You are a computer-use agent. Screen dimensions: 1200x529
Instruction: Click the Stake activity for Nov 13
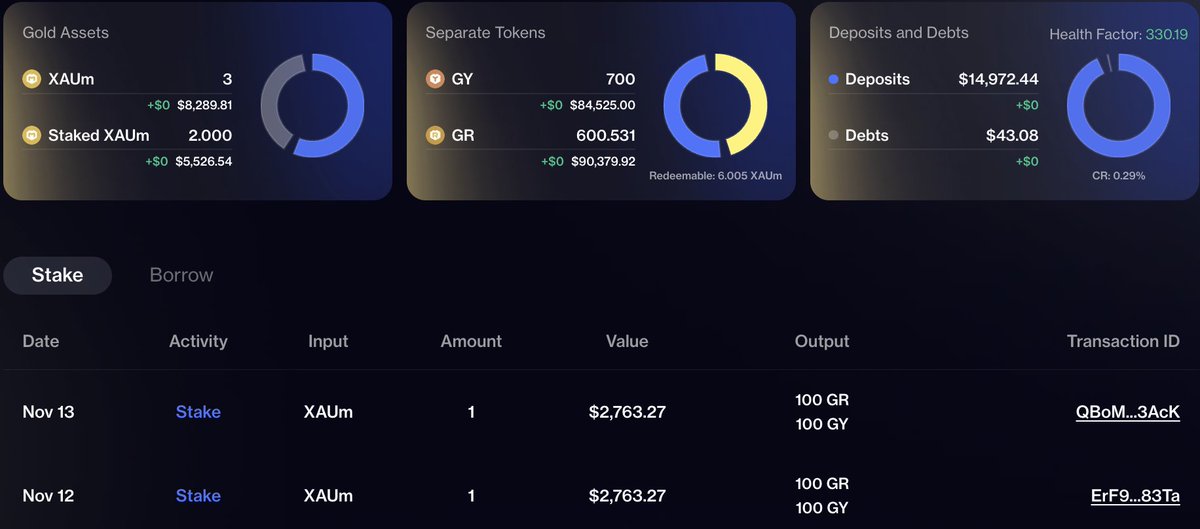(198, 412)
